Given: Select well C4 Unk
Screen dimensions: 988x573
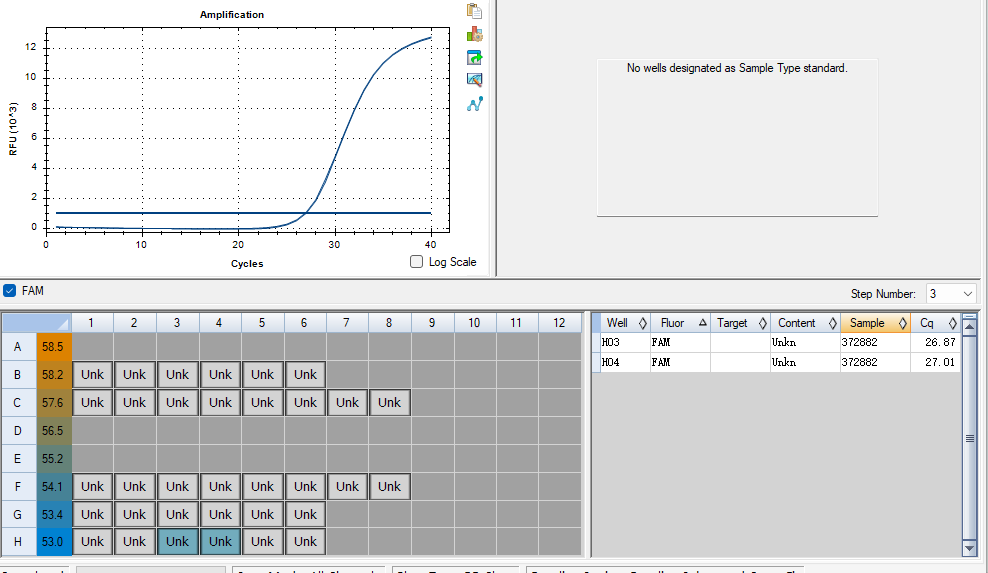Looking at the screenshot, I should tap(220, 402).
